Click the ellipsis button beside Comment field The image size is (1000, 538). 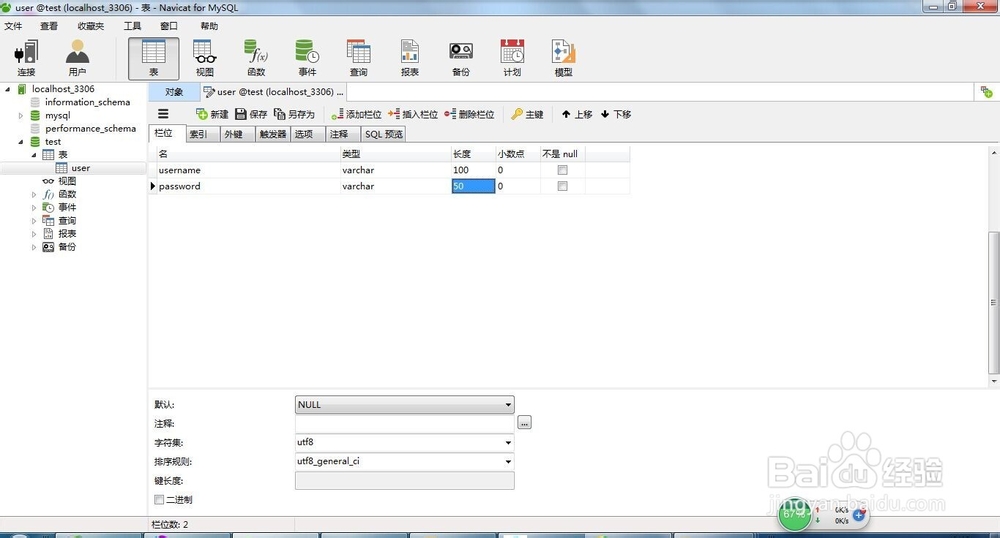(524, 423)
